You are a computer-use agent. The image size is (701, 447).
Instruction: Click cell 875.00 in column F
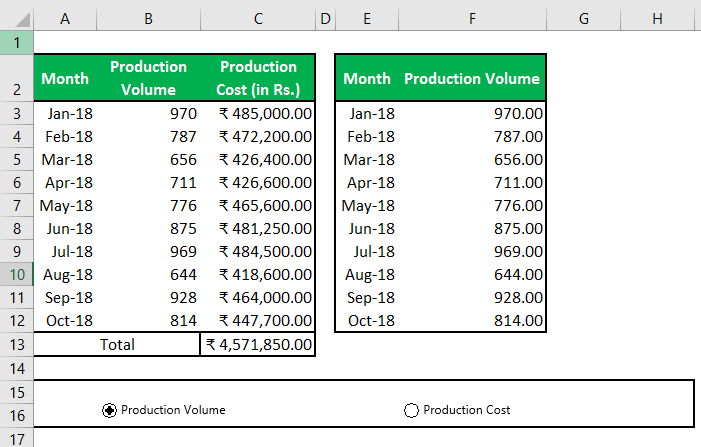point(472,228)
